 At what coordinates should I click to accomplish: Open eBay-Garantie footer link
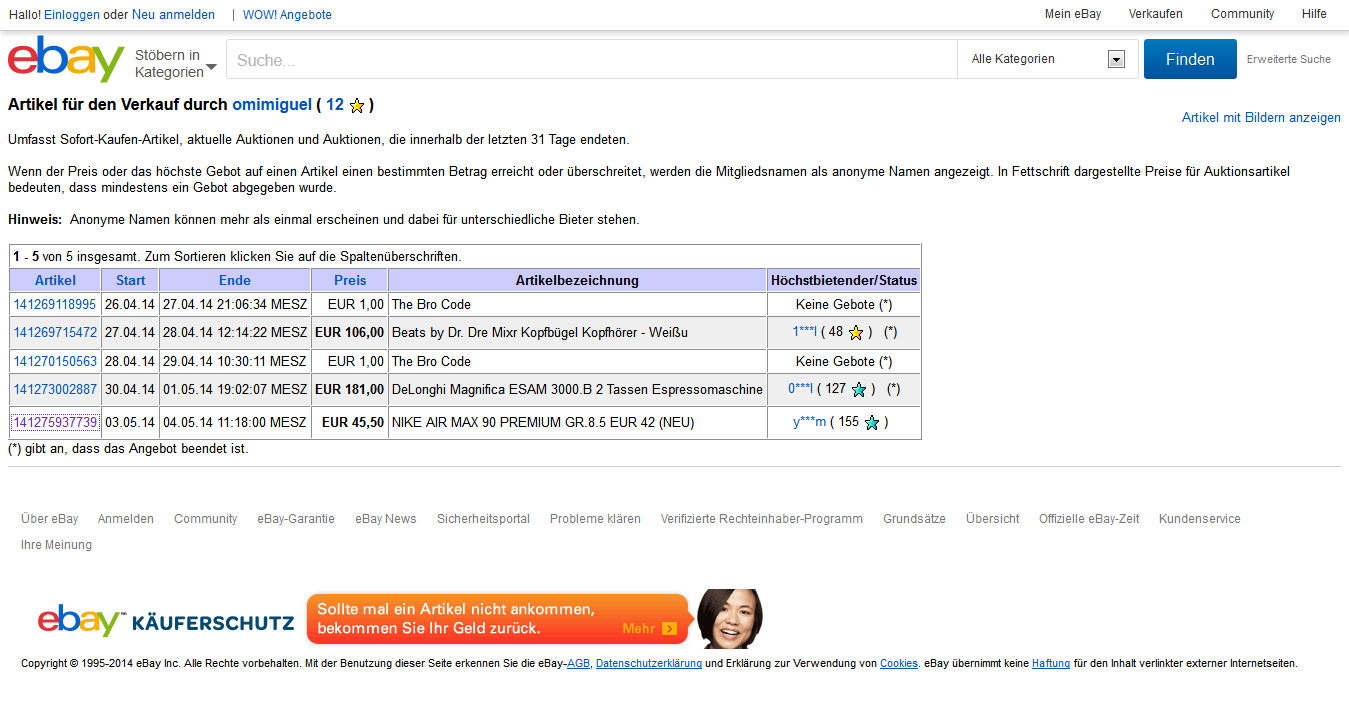[x=296, y=519]
